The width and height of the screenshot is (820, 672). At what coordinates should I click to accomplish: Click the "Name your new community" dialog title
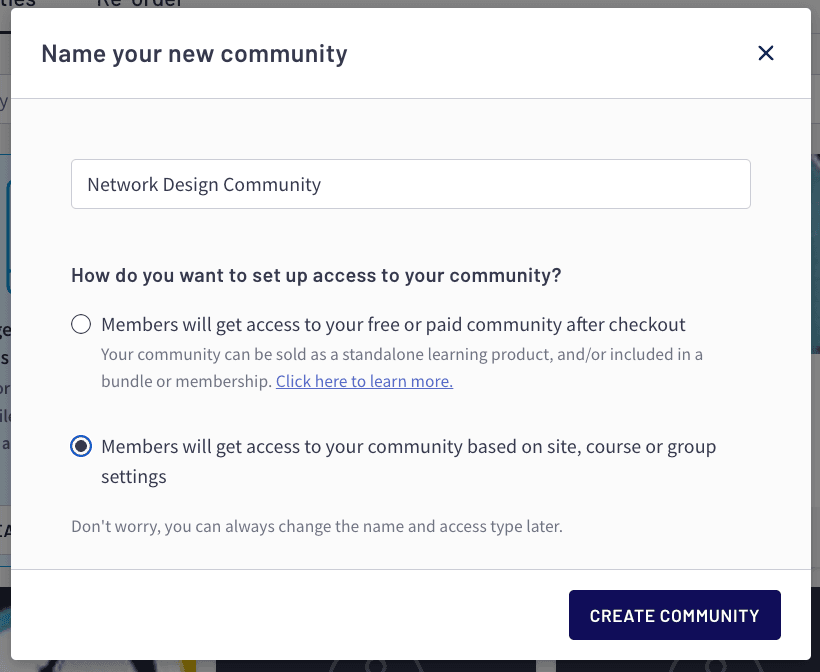194,53
